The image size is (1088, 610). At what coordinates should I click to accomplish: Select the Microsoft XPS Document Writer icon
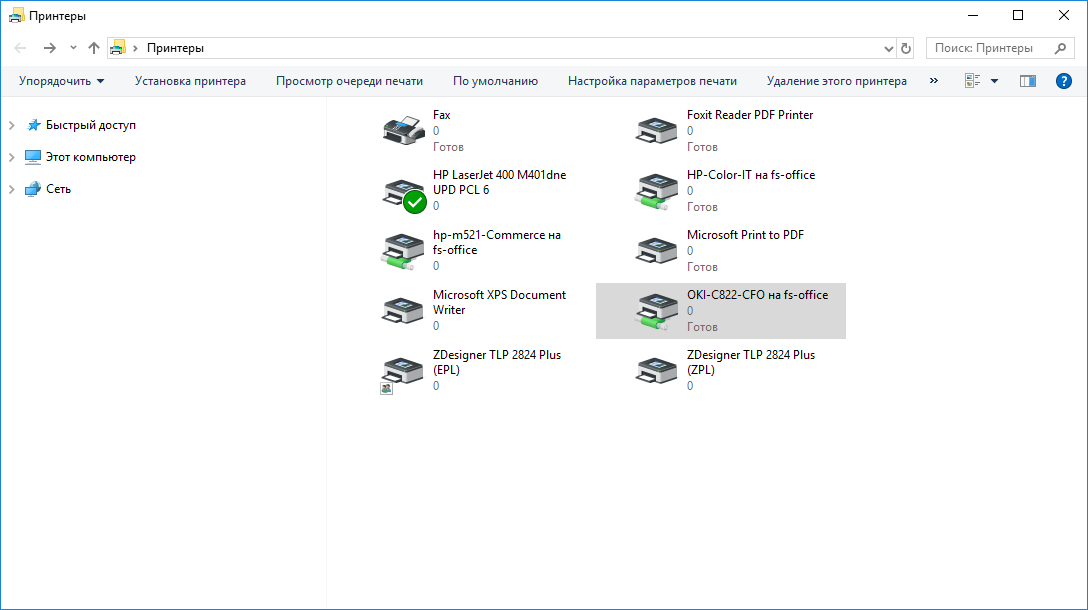click(402, 310)
